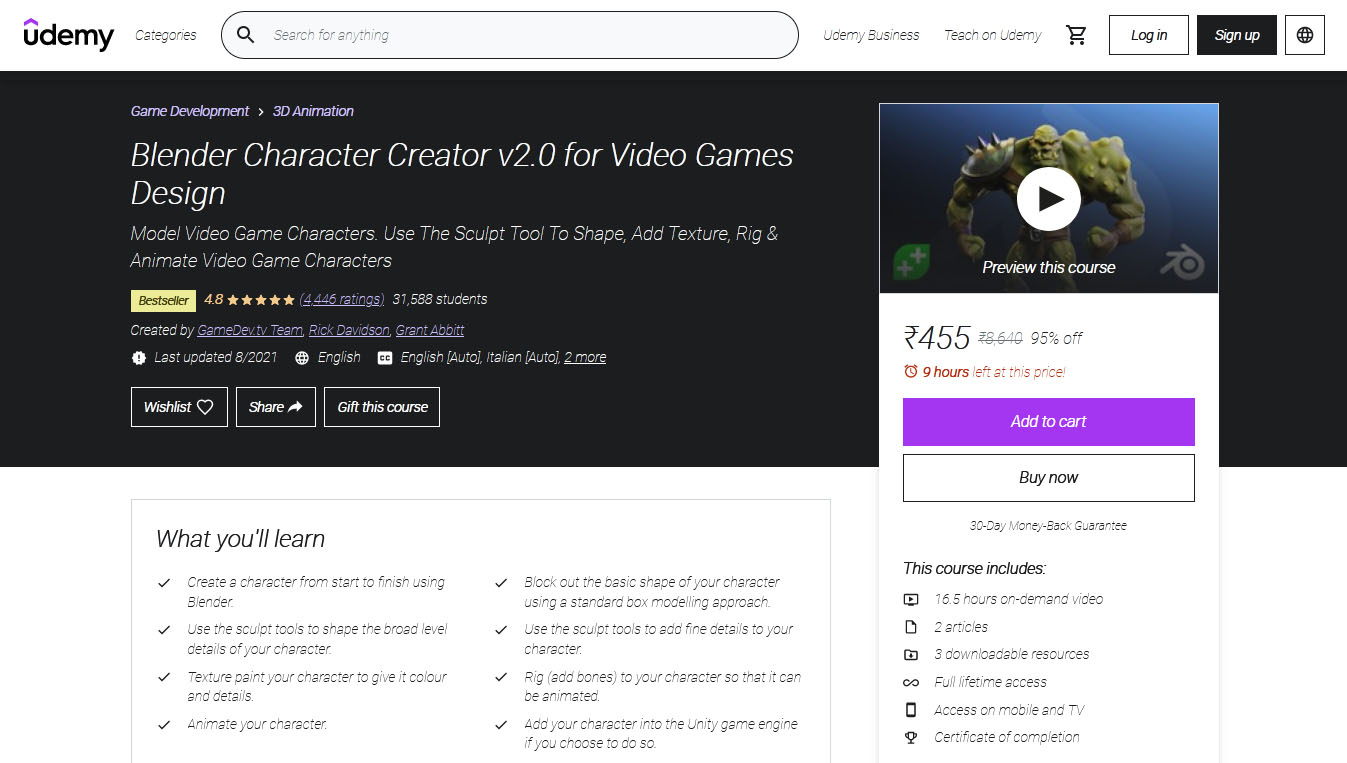
Task: Click checkmark beside 'Block out the basic shape'
Action: 501,582
